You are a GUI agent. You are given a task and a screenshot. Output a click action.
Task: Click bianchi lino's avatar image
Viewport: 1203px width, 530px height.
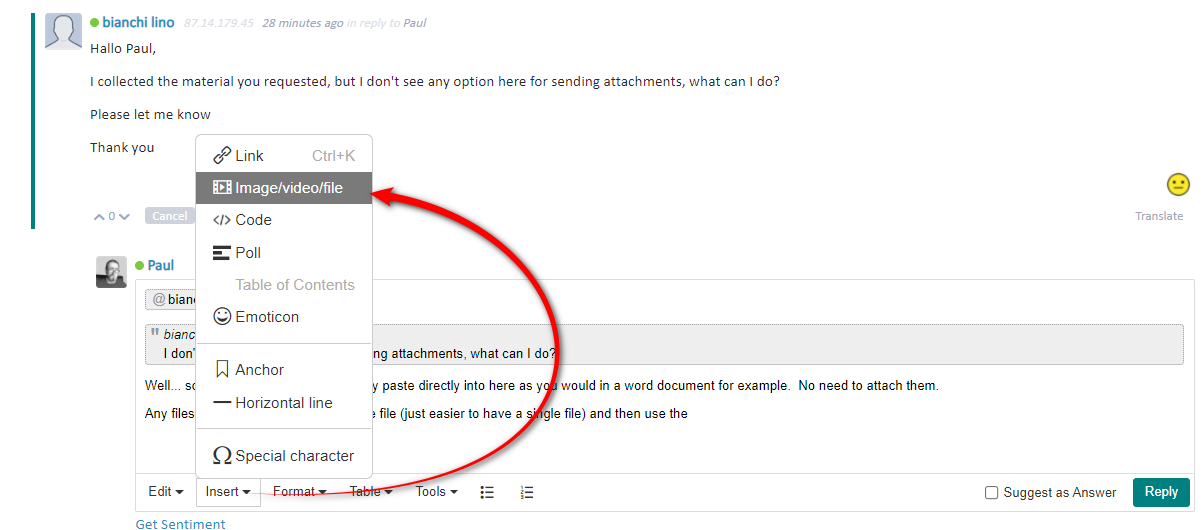coord(64,31)
